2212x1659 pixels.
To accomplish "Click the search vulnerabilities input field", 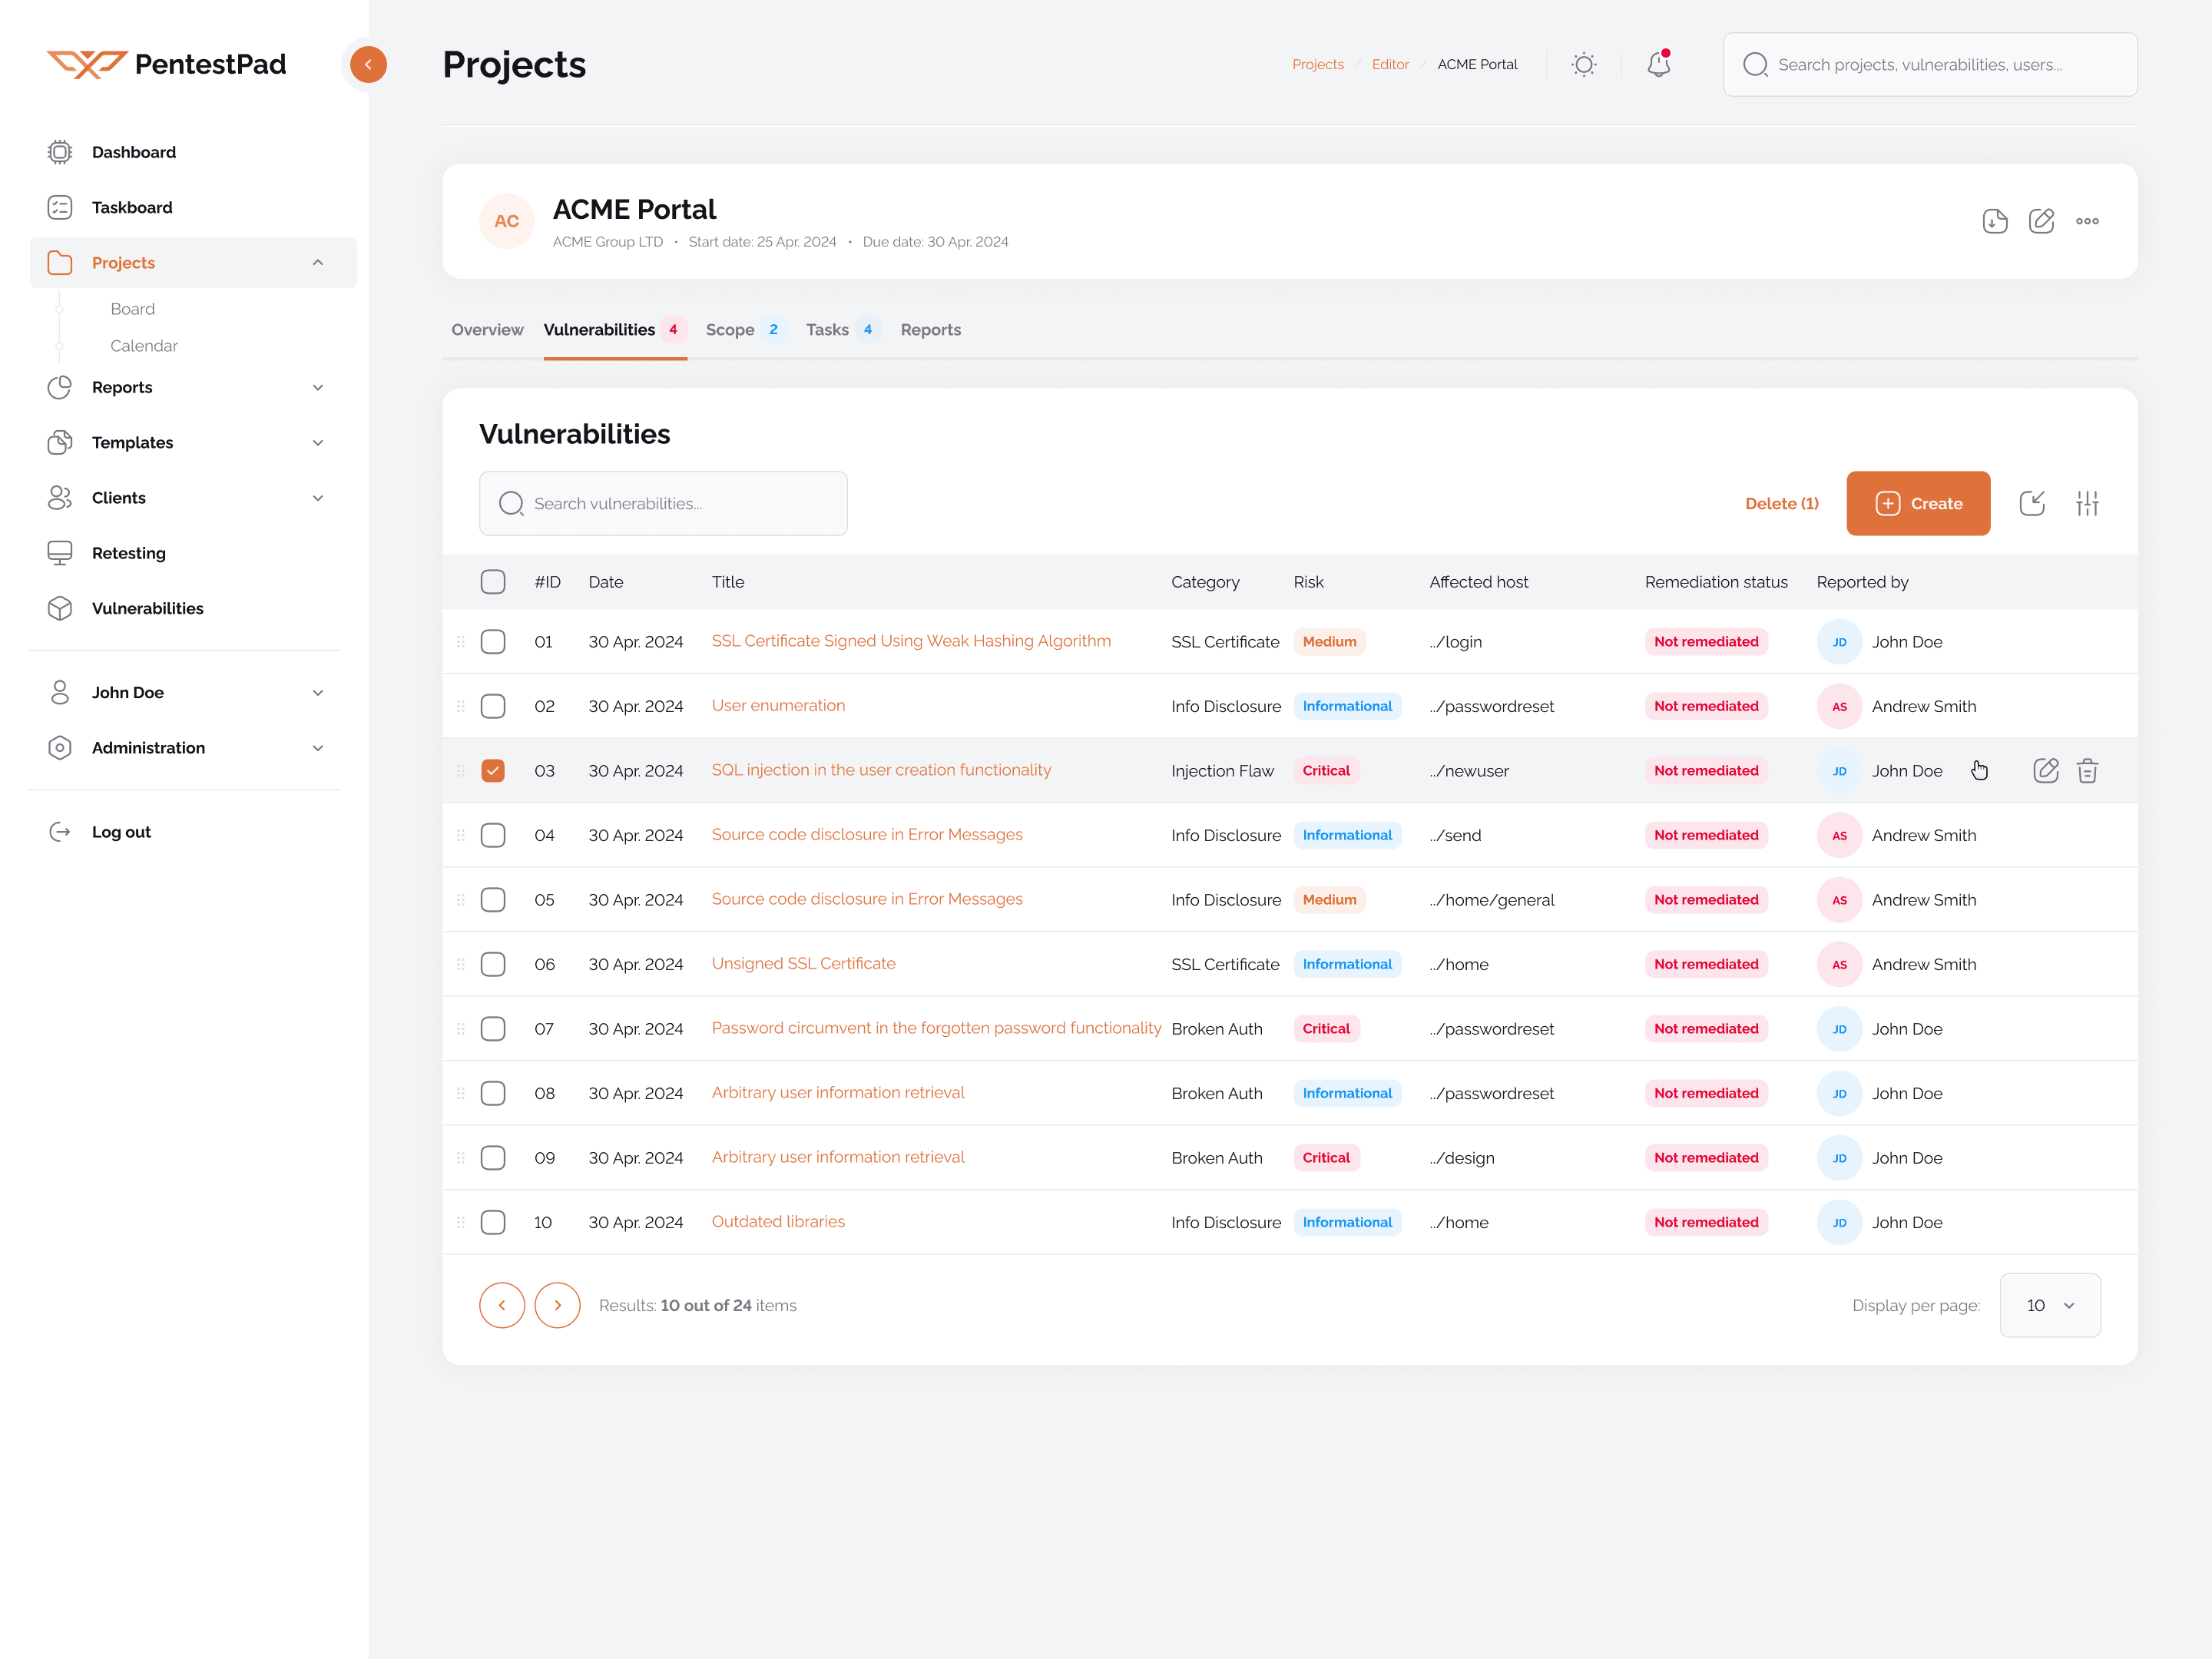I will [x=663, y=503].
